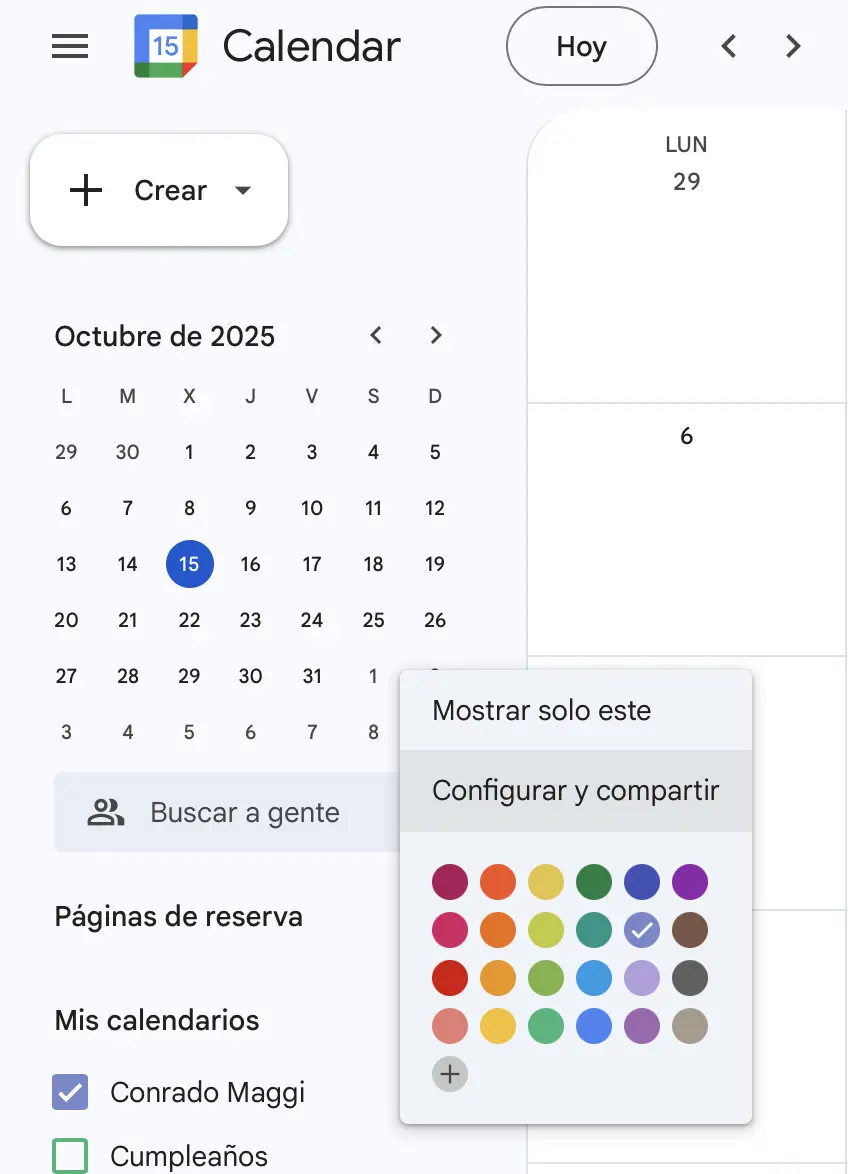Select the people search icon
848x1174 pixels.
105,811
